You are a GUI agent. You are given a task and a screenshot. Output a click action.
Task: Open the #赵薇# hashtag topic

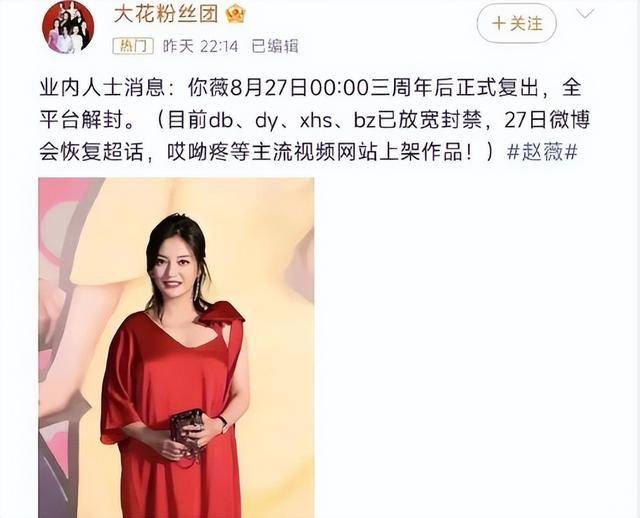(x=542, y=152)
